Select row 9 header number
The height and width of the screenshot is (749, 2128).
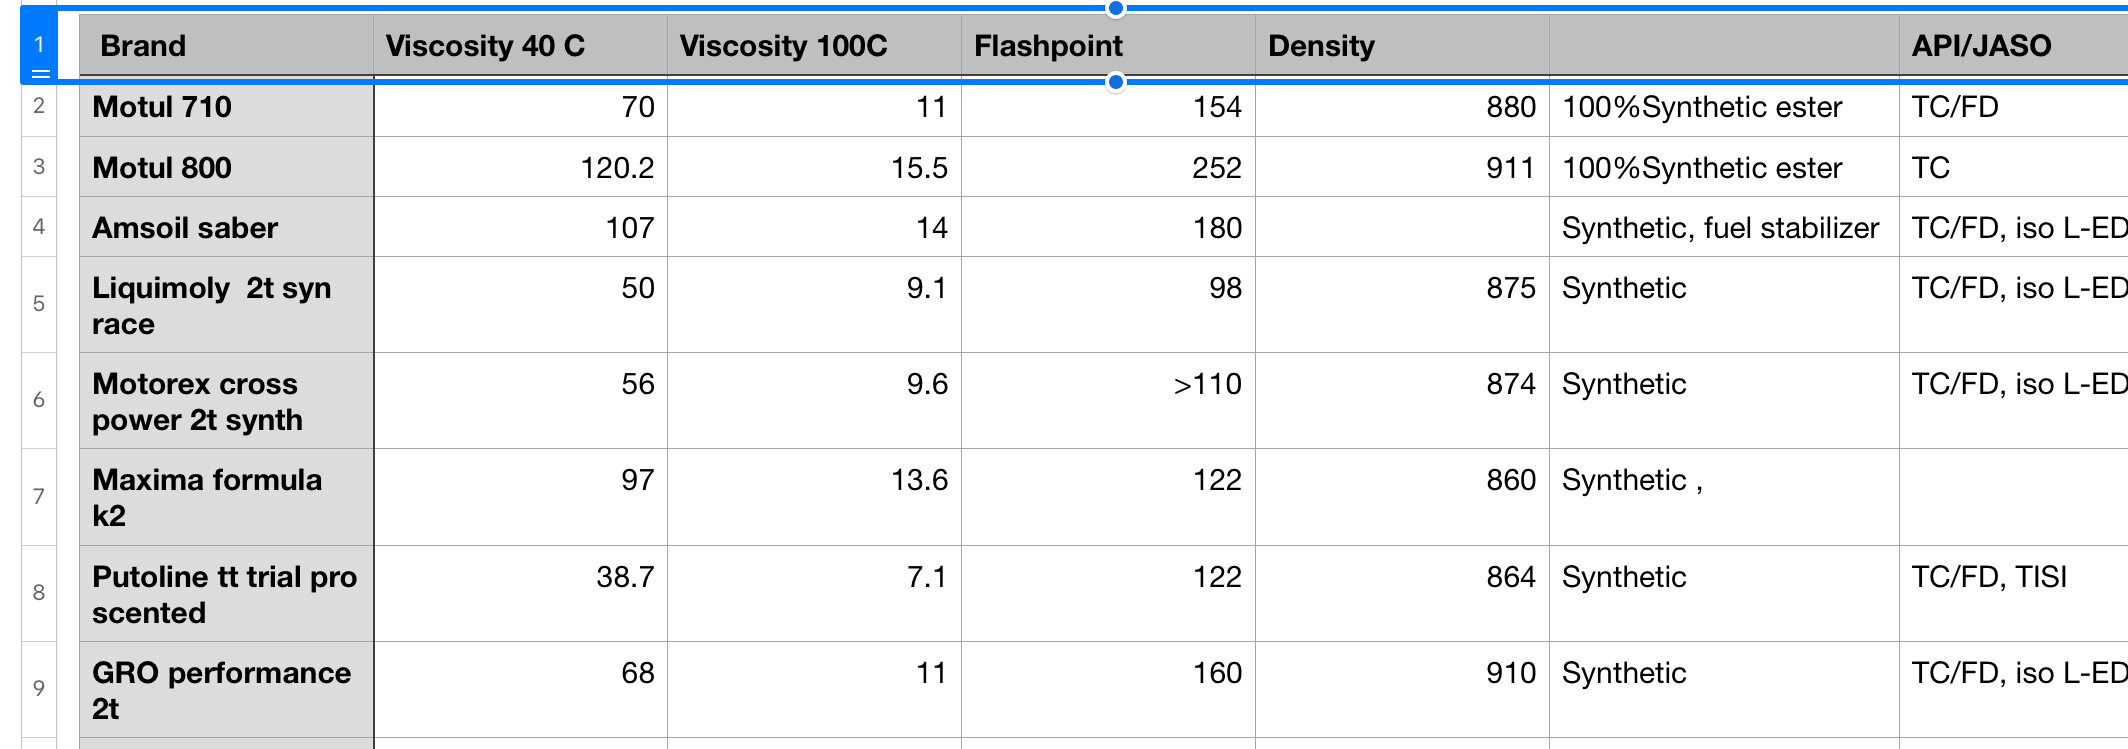[x=39, y=688]
